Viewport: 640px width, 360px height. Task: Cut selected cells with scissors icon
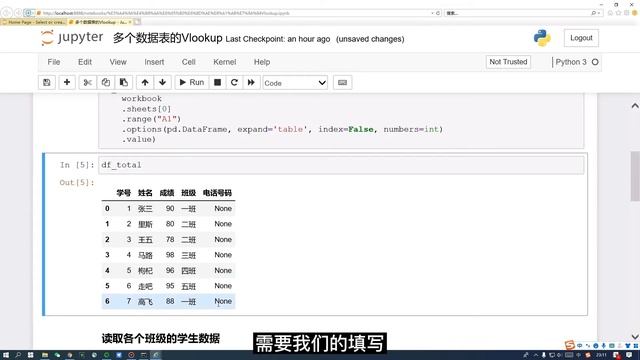87,82
